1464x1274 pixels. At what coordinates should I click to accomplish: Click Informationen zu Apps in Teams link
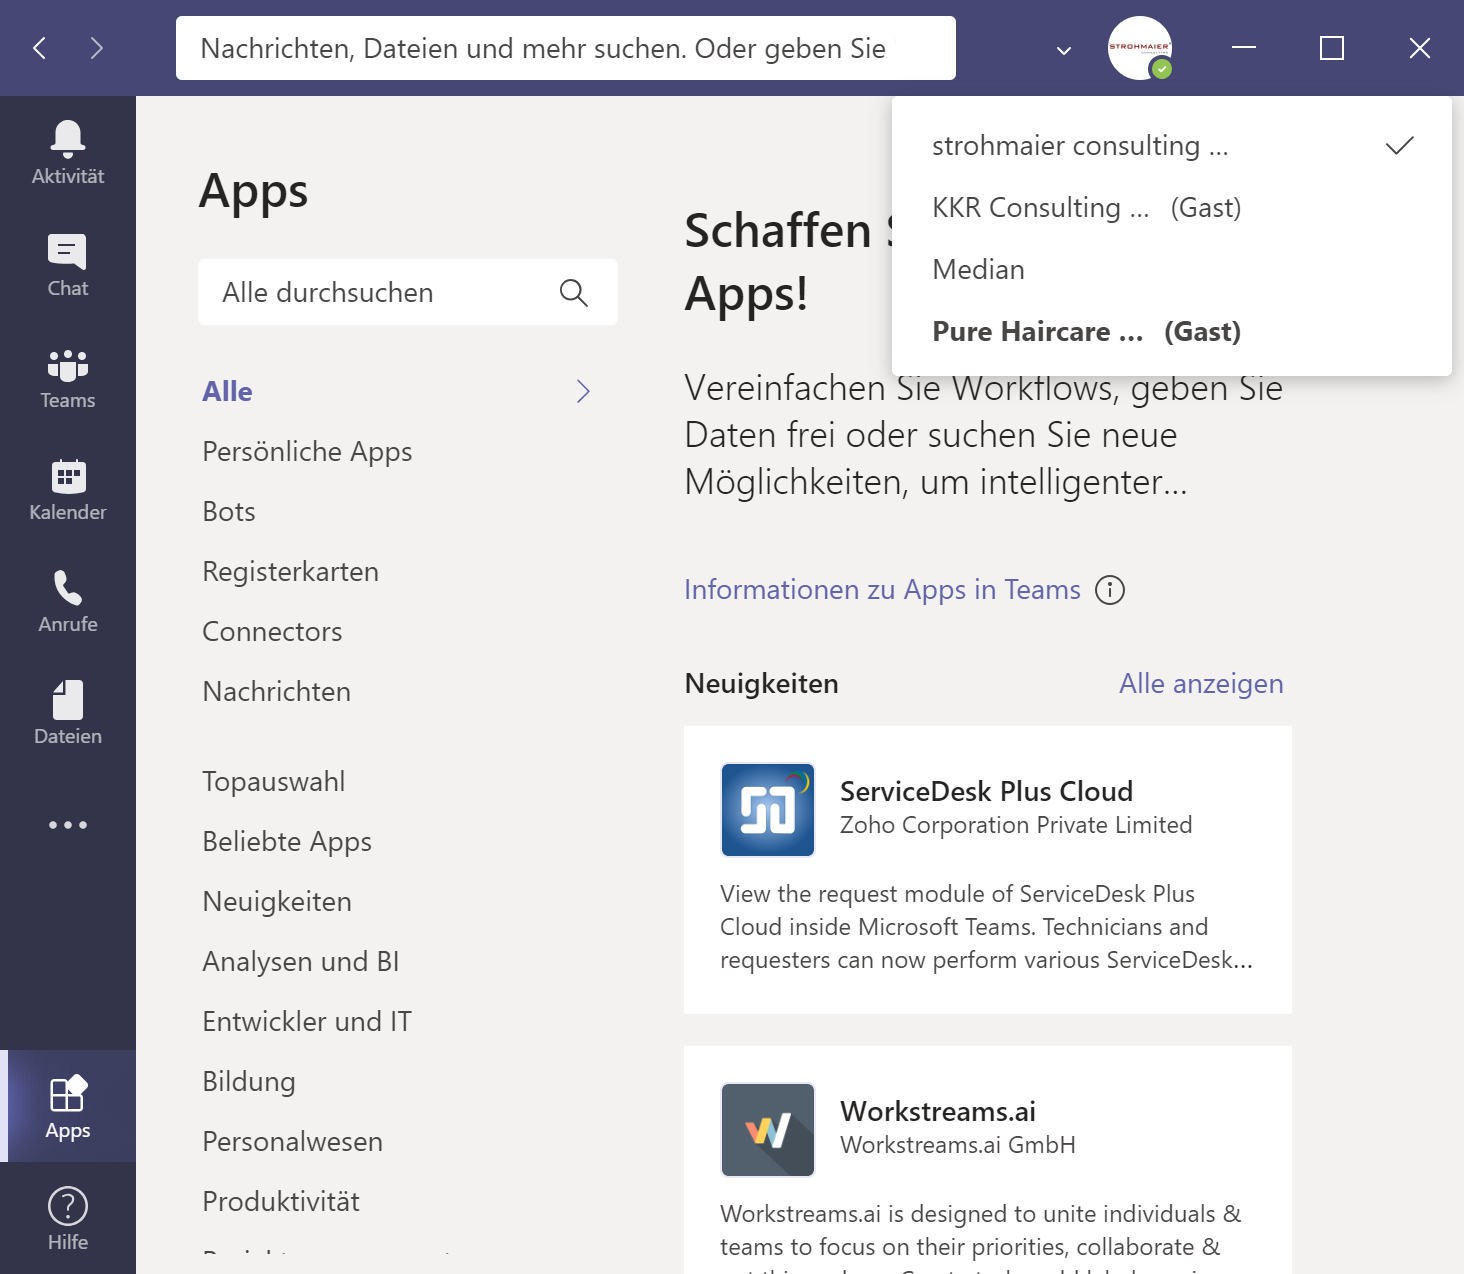click(x=882, y=590)
